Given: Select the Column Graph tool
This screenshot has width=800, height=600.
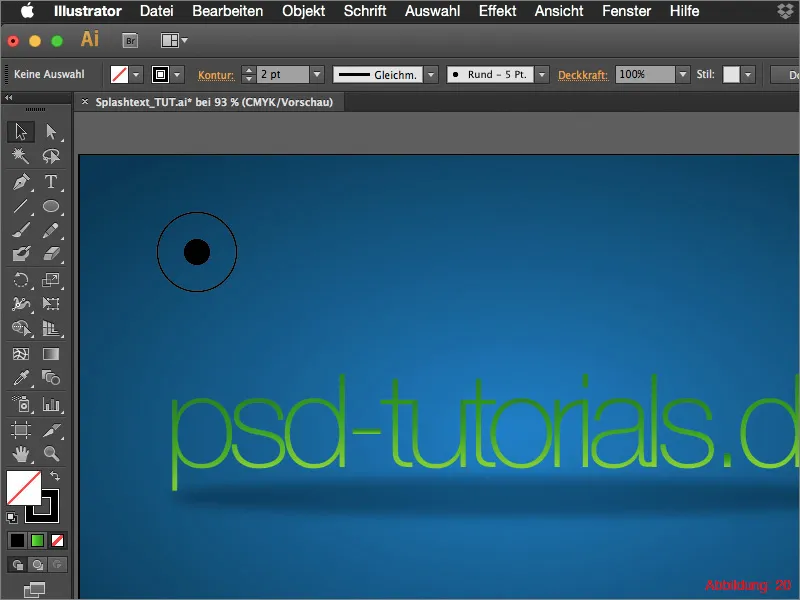Looking at the screenshot, I should (51, 405).
